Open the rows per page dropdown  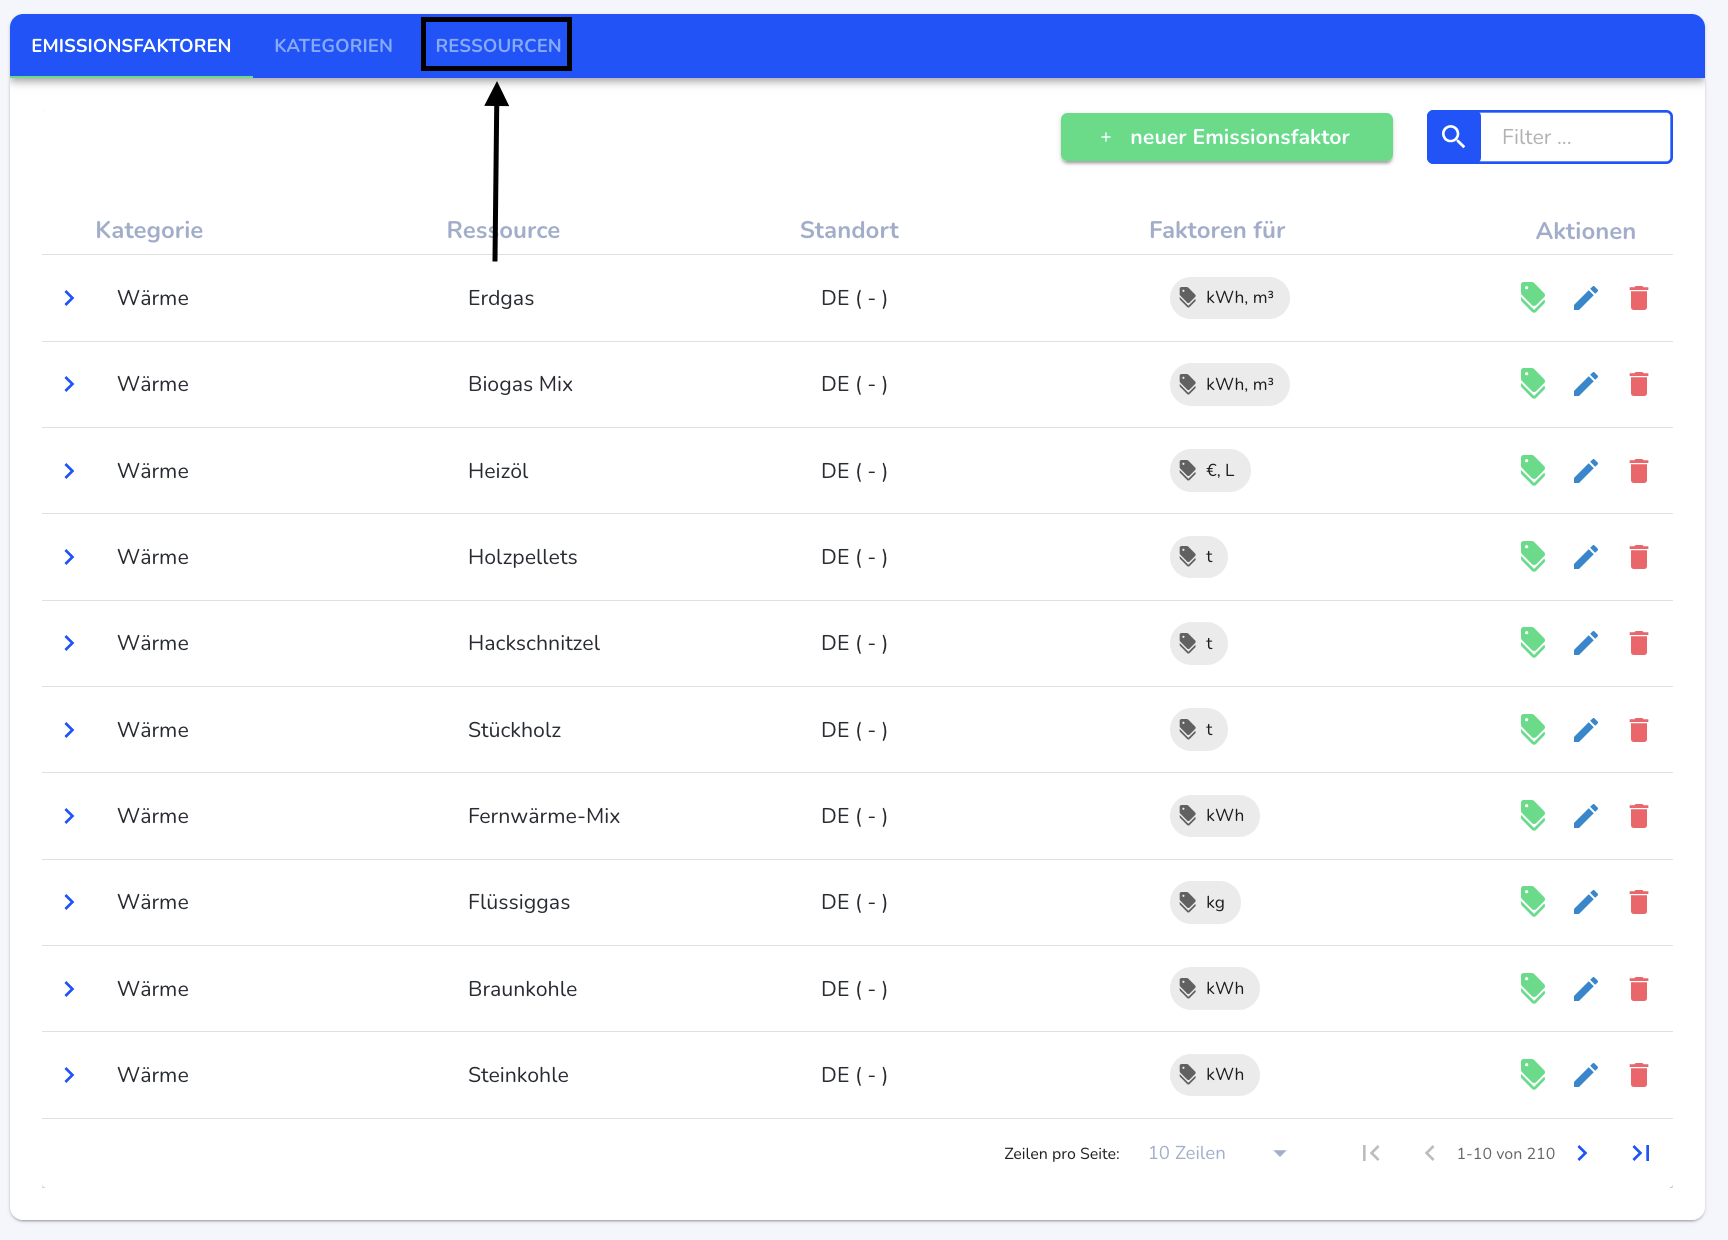tap(1217, 1153)
